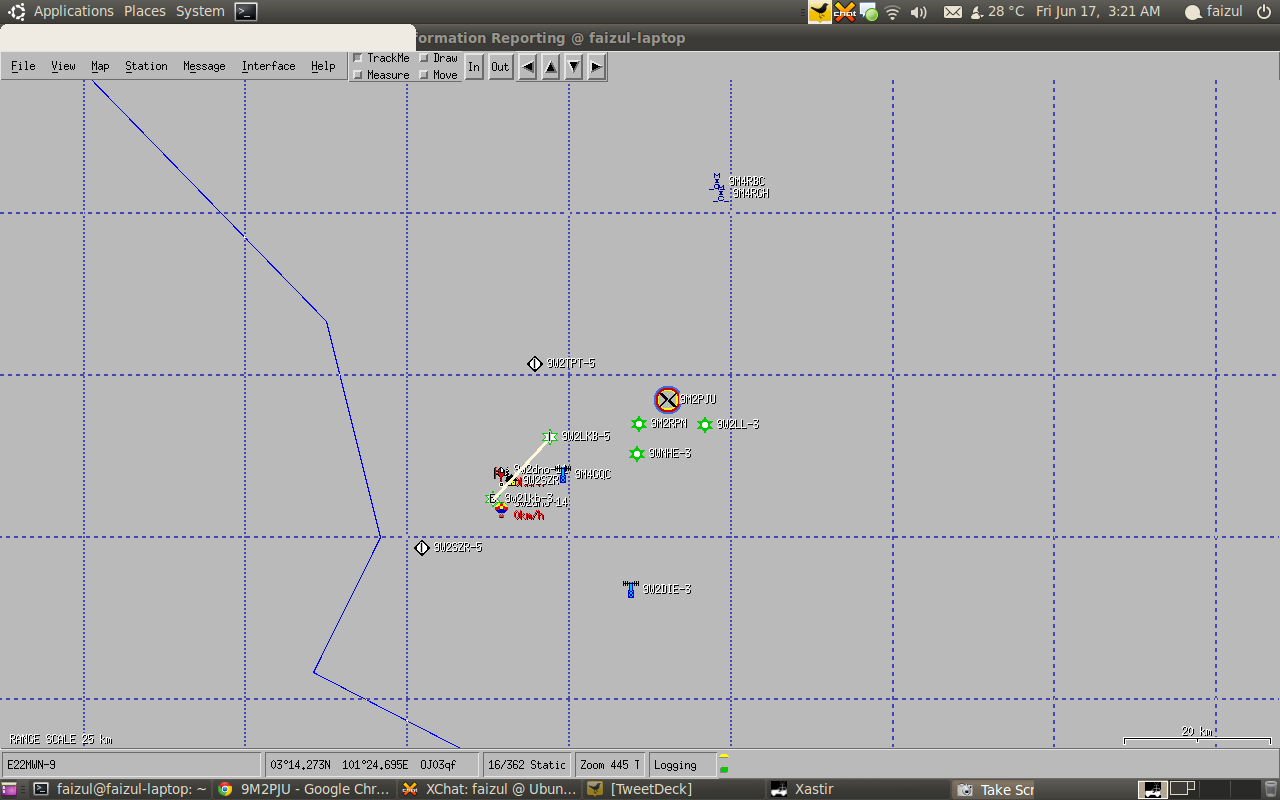This screenshot has width=1280, height=800.
Task: Pan map right with arrow button
Action: 597,67
